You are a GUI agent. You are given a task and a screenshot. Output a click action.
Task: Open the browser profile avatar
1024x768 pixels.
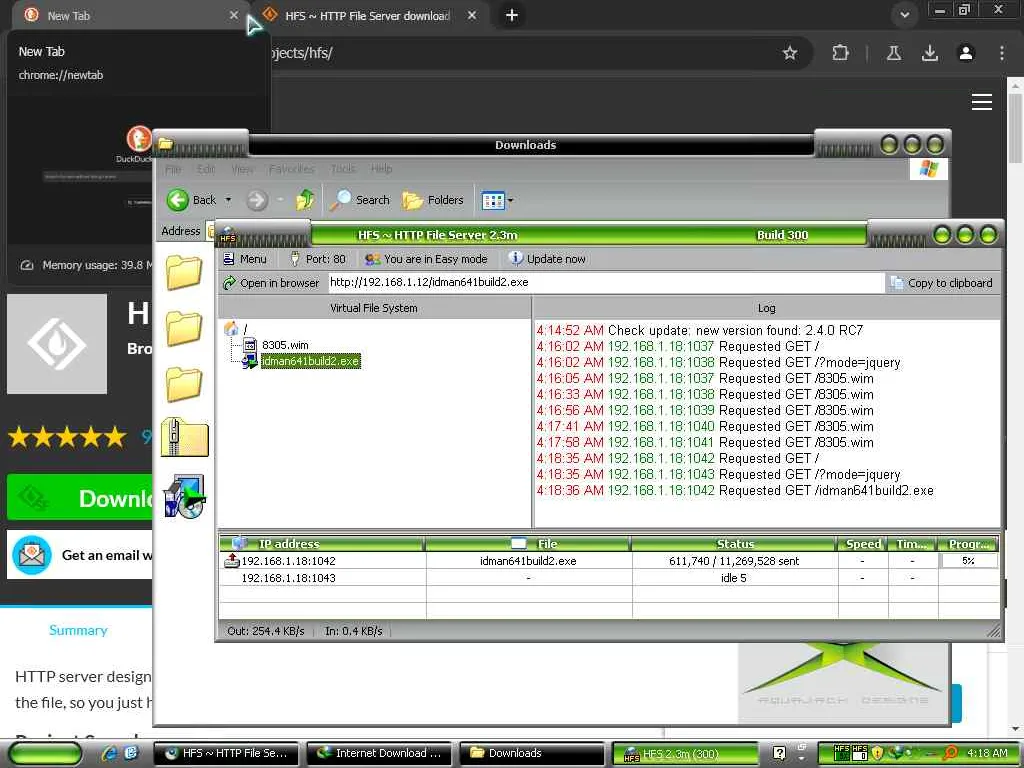(966, 53)
